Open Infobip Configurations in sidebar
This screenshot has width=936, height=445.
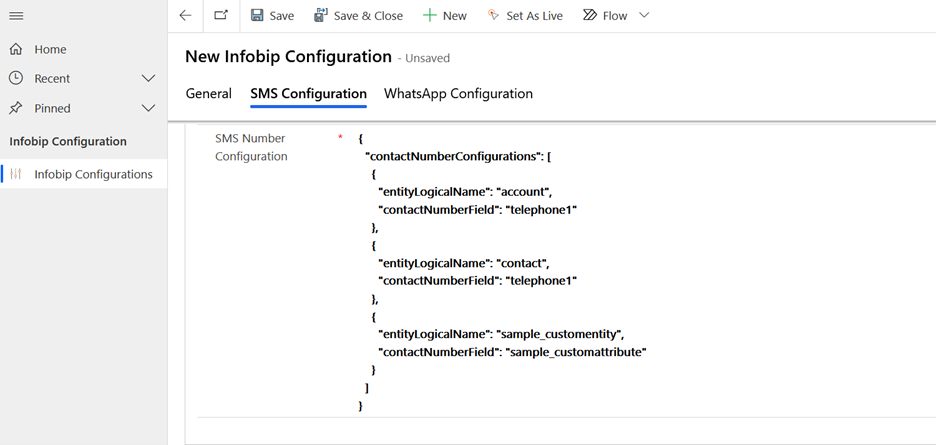click(92, 174)
